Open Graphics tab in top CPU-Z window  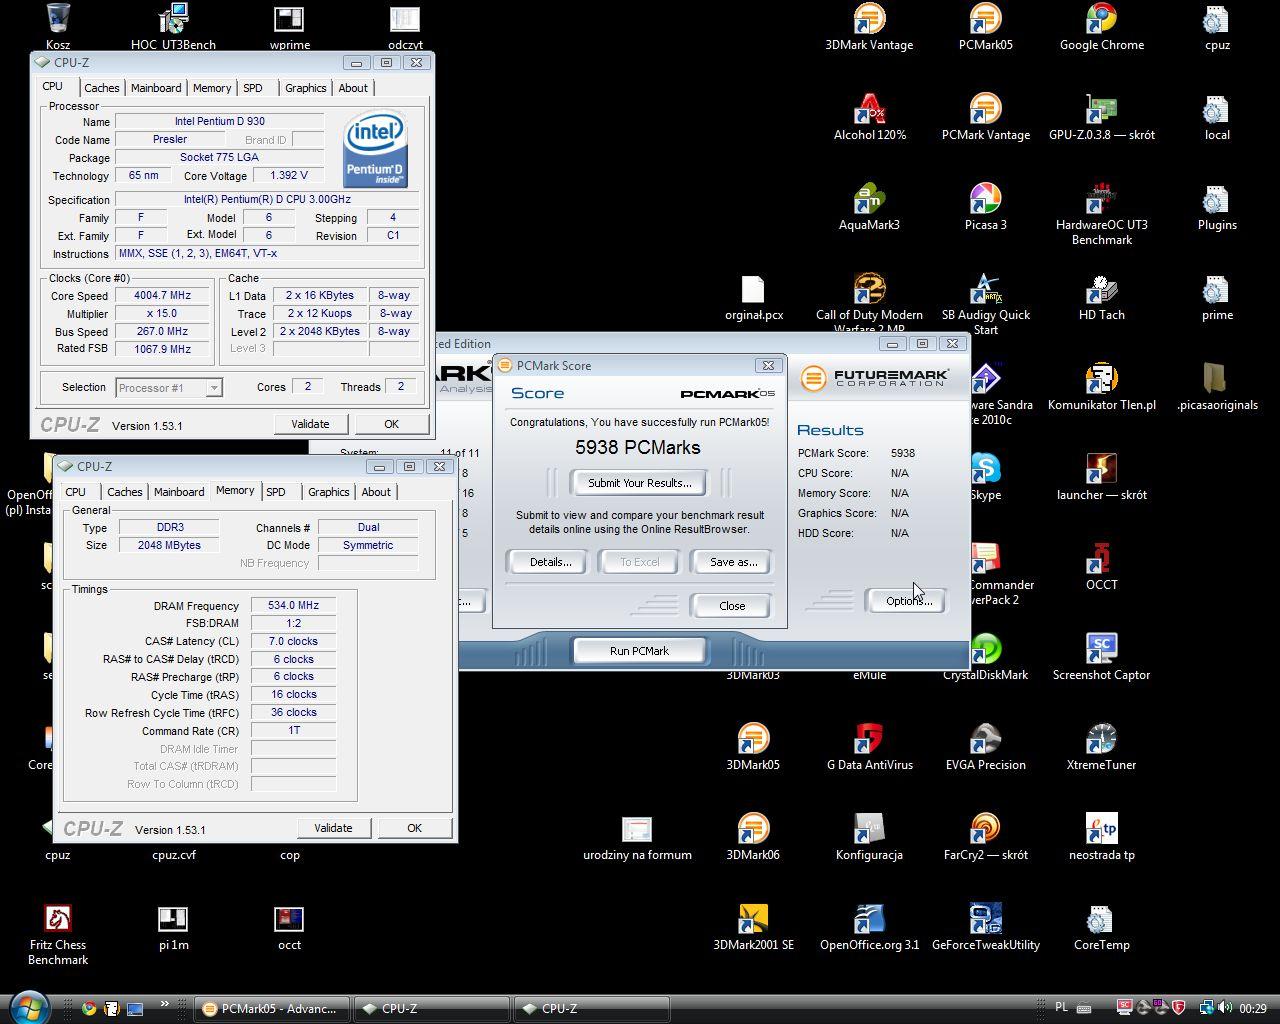[x=305, y=88]
